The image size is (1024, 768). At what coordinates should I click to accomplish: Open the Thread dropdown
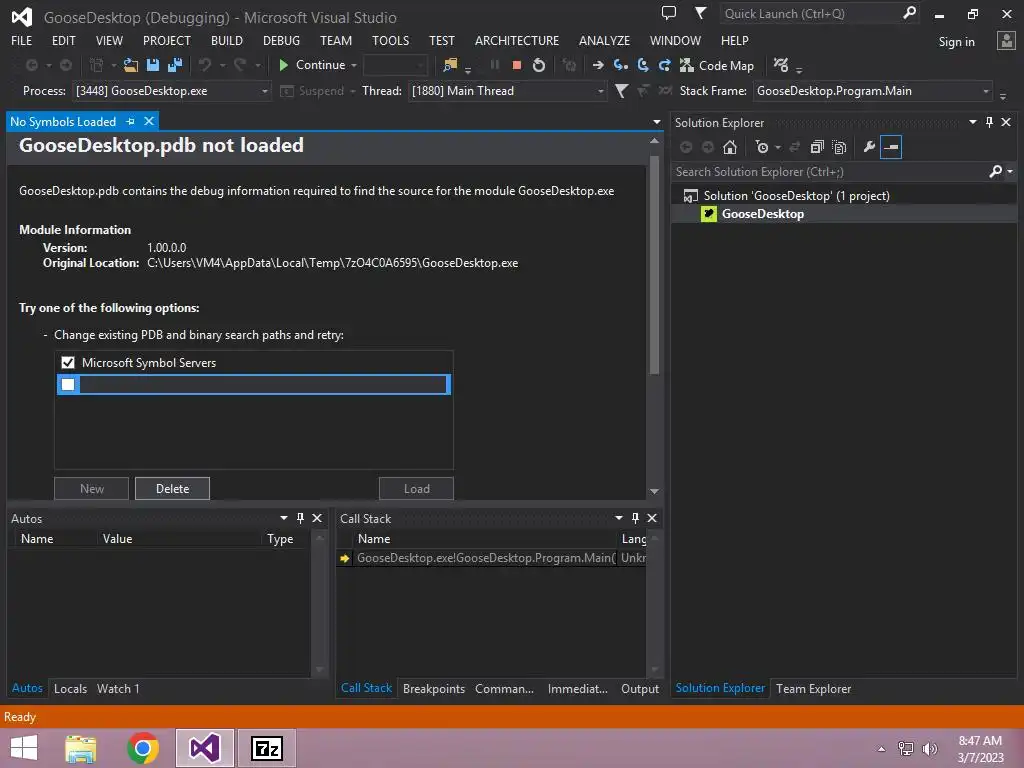pyautogui.click(x=600, y=91)
